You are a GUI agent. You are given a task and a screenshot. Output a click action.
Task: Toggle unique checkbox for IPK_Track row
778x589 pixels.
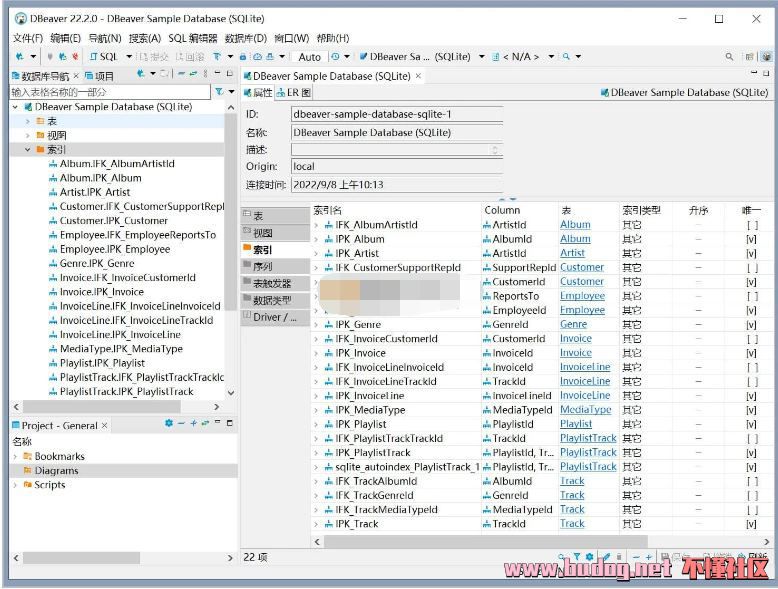coord(752,524)
